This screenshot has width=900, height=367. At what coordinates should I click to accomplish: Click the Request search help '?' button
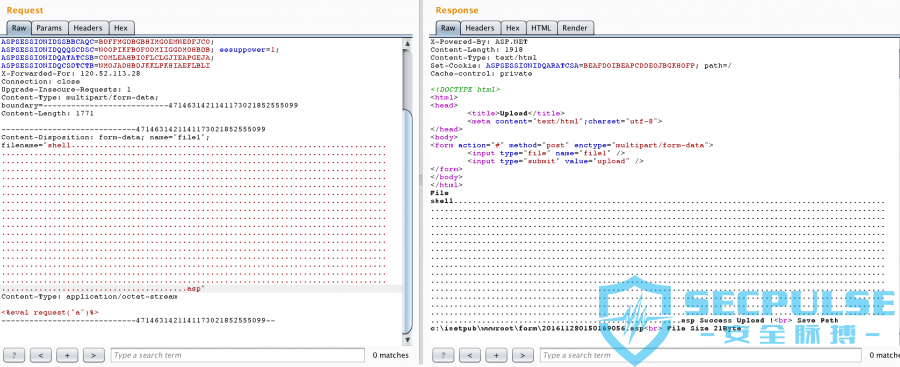click(14, 355)
